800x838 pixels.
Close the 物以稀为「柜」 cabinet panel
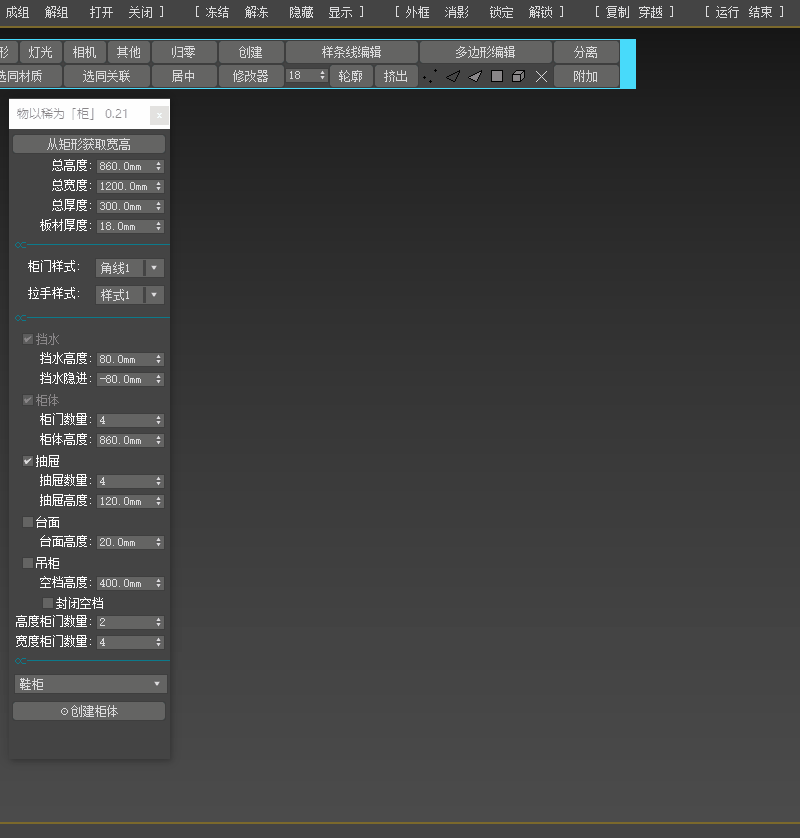(x=158, y=115)
